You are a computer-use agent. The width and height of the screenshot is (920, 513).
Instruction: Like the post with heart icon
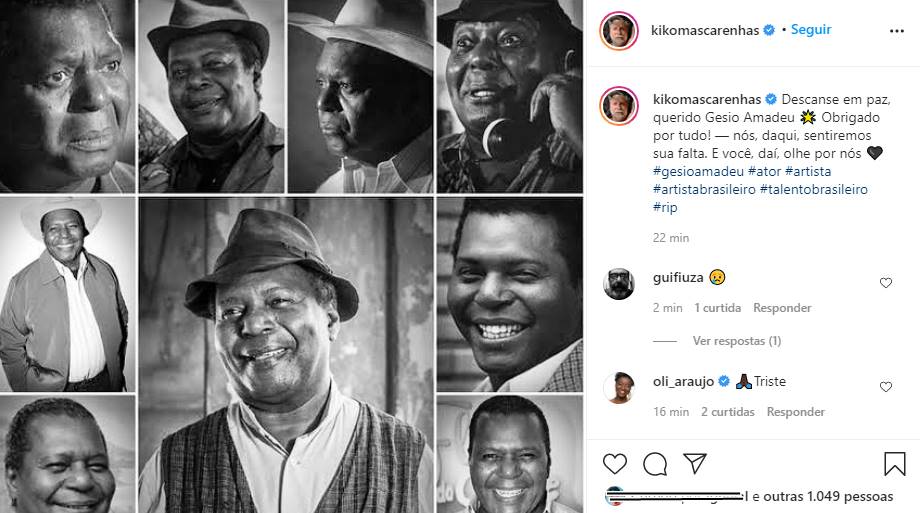tap(615, 464)
